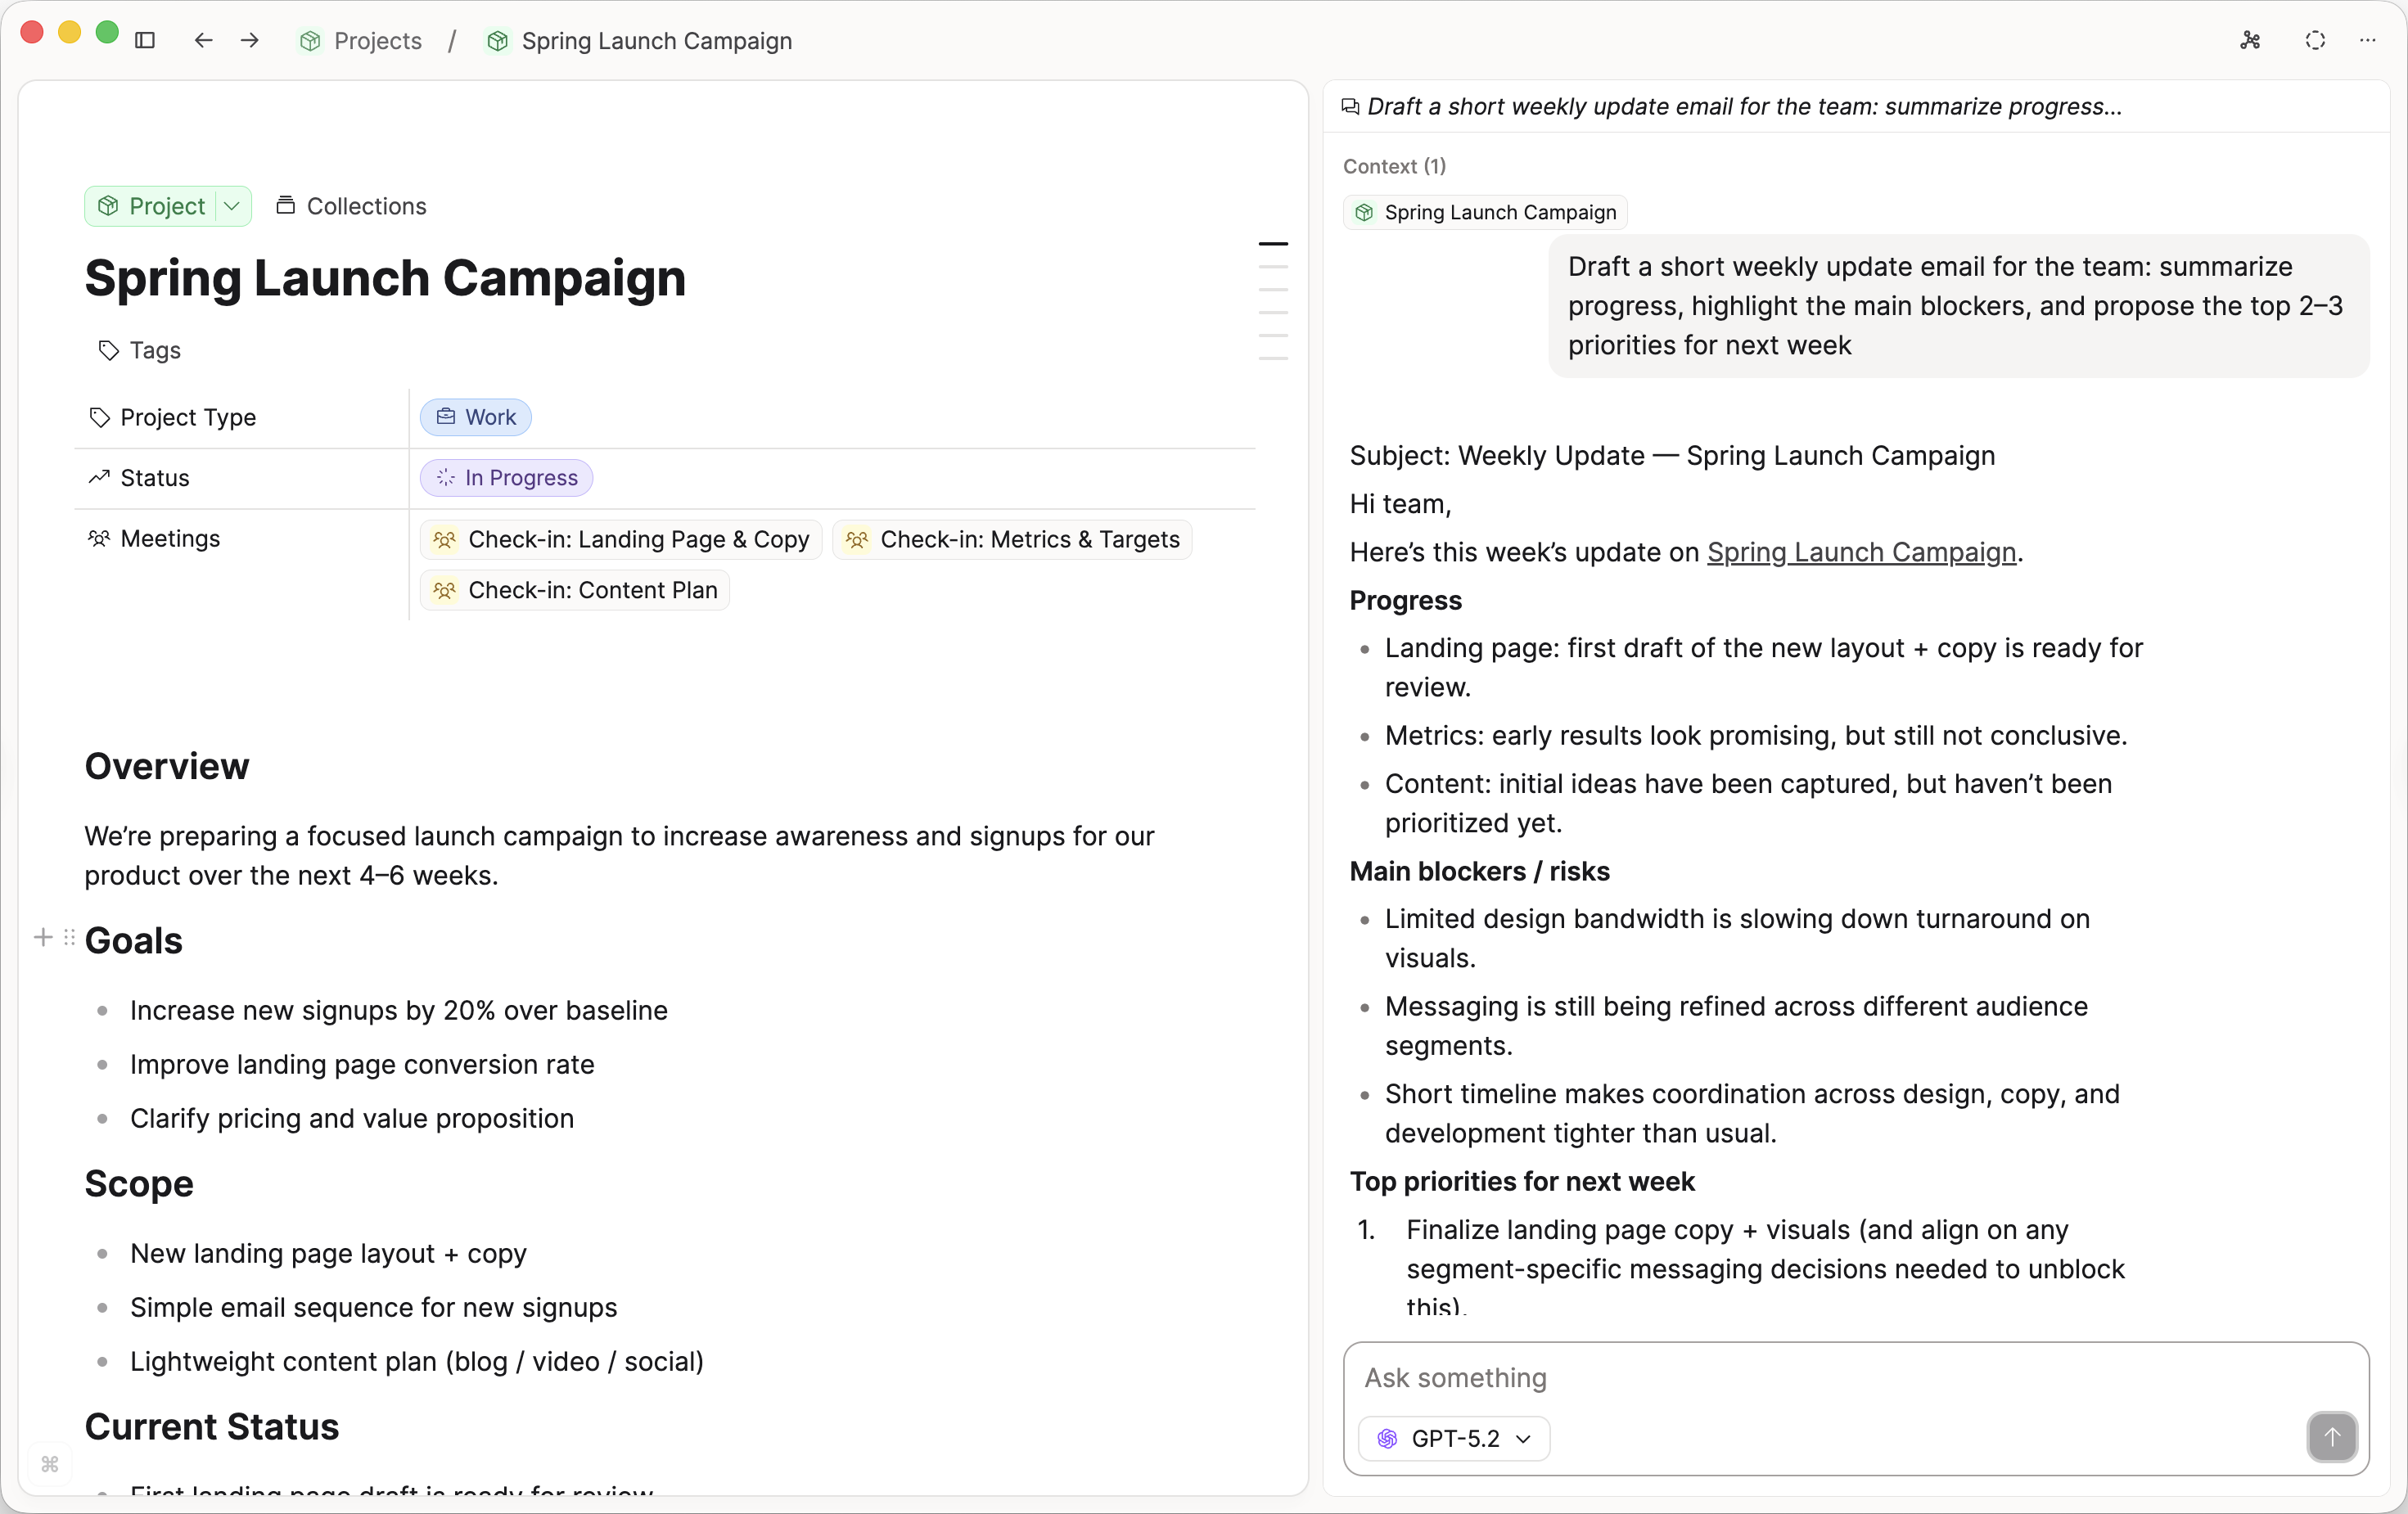Toggle the sidebar panel icon
Screen dimensions: 2408x1514
145,40
